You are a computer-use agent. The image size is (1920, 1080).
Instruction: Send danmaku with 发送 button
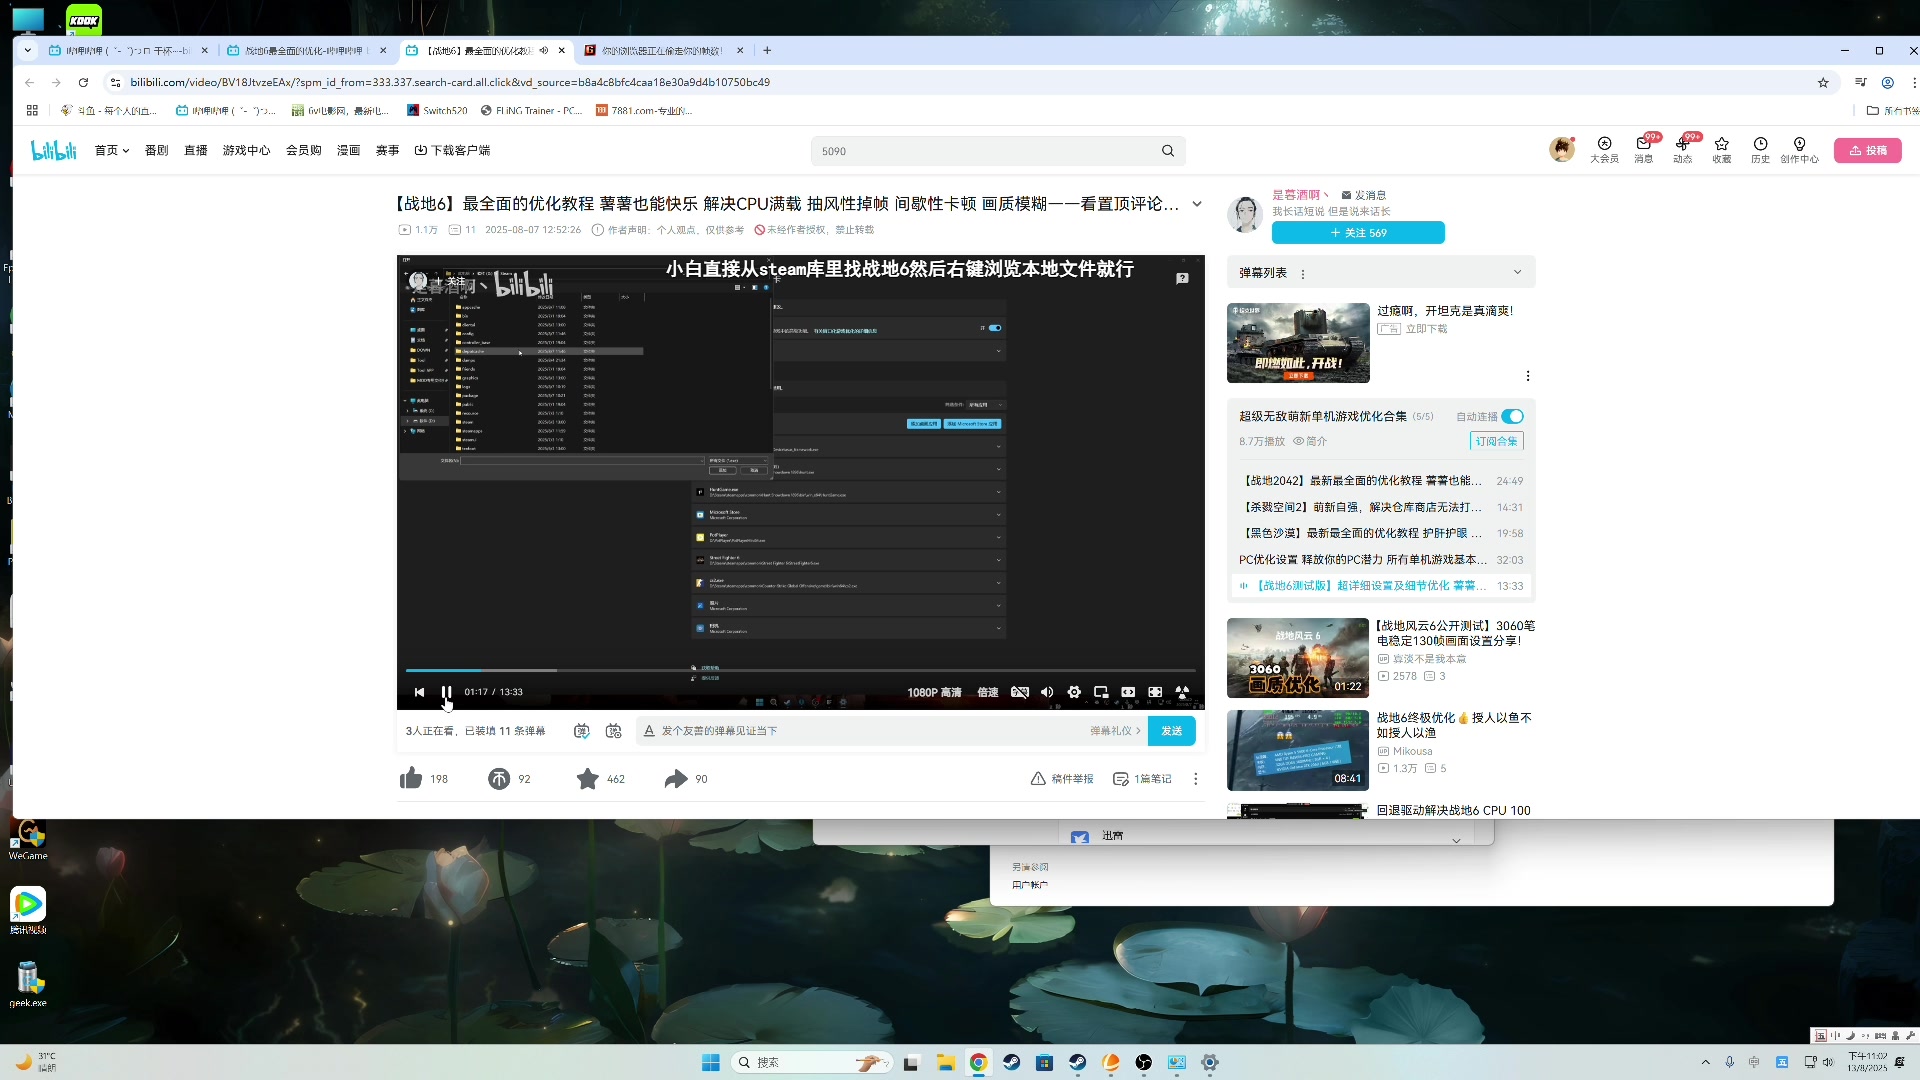click(x=1171, y=731)
